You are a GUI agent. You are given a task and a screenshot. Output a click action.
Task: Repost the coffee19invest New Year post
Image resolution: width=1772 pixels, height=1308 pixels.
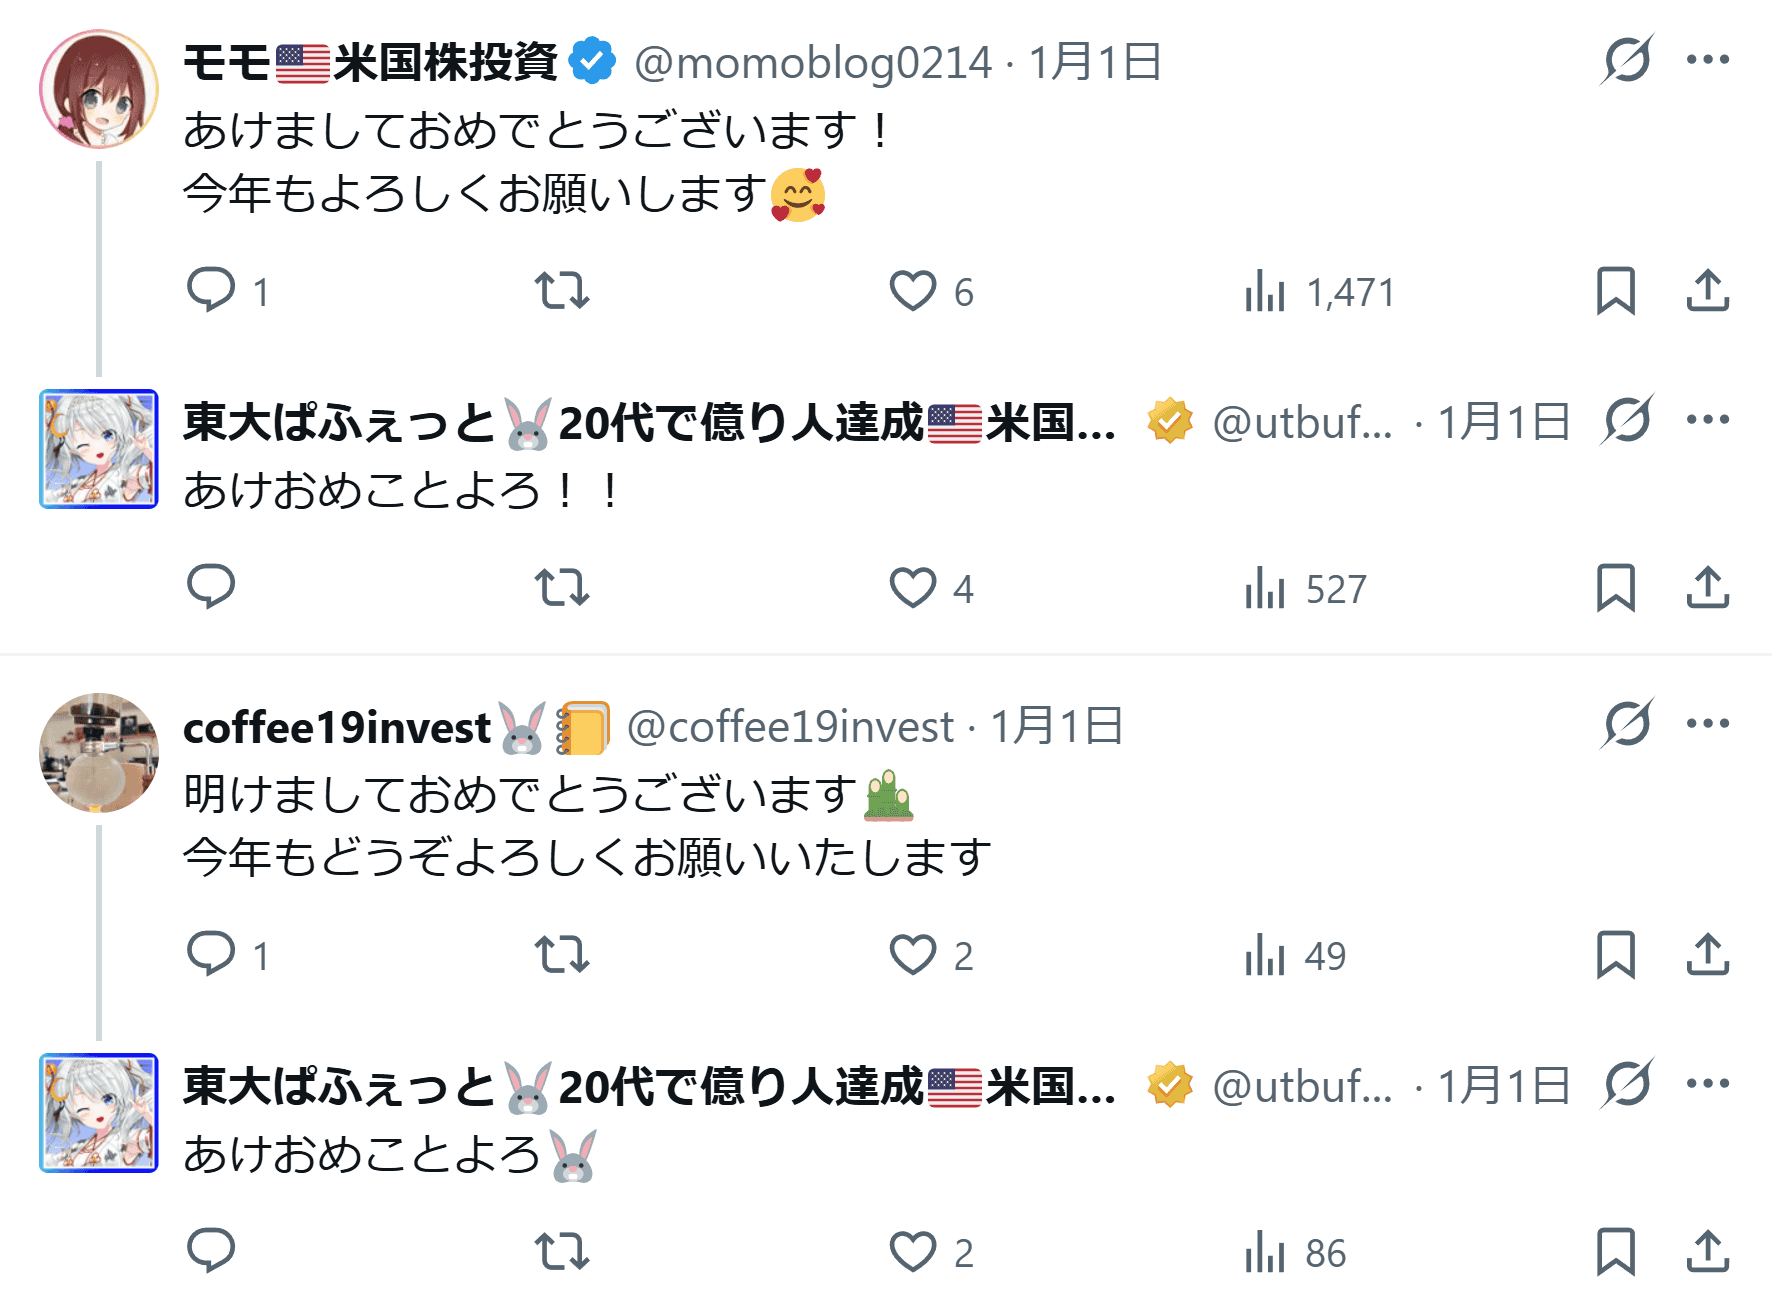coord(562,954)
